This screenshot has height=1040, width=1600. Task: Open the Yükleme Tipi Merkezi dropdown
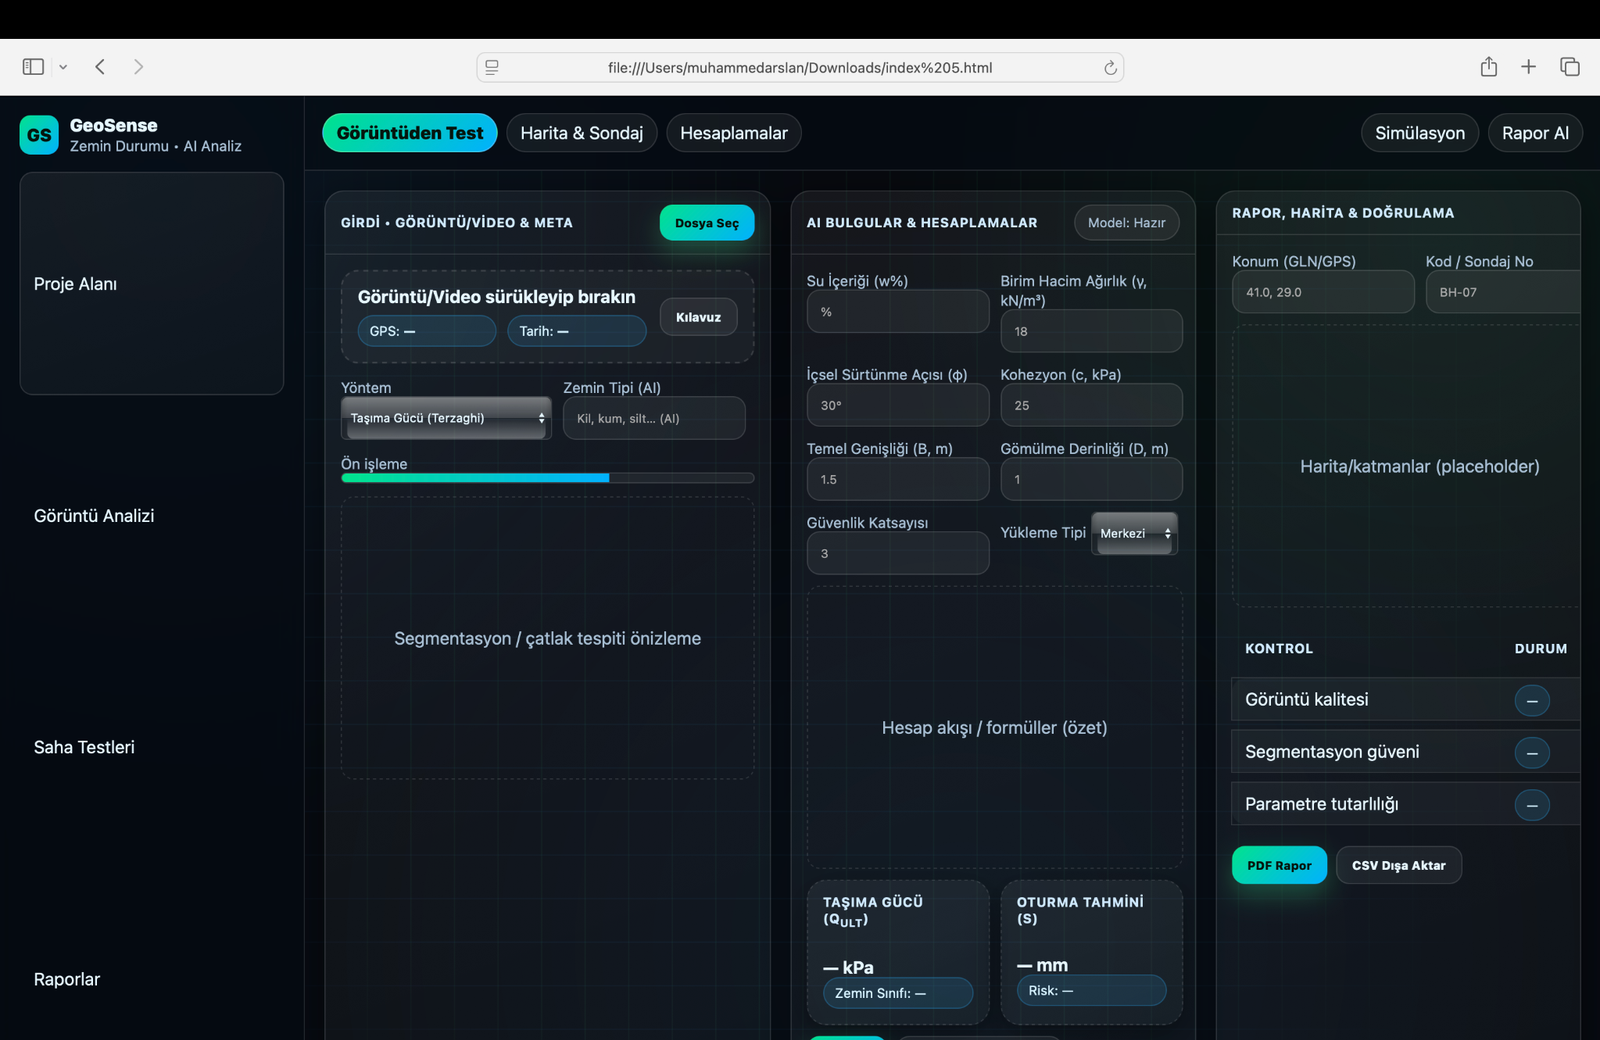[1134, 533]
